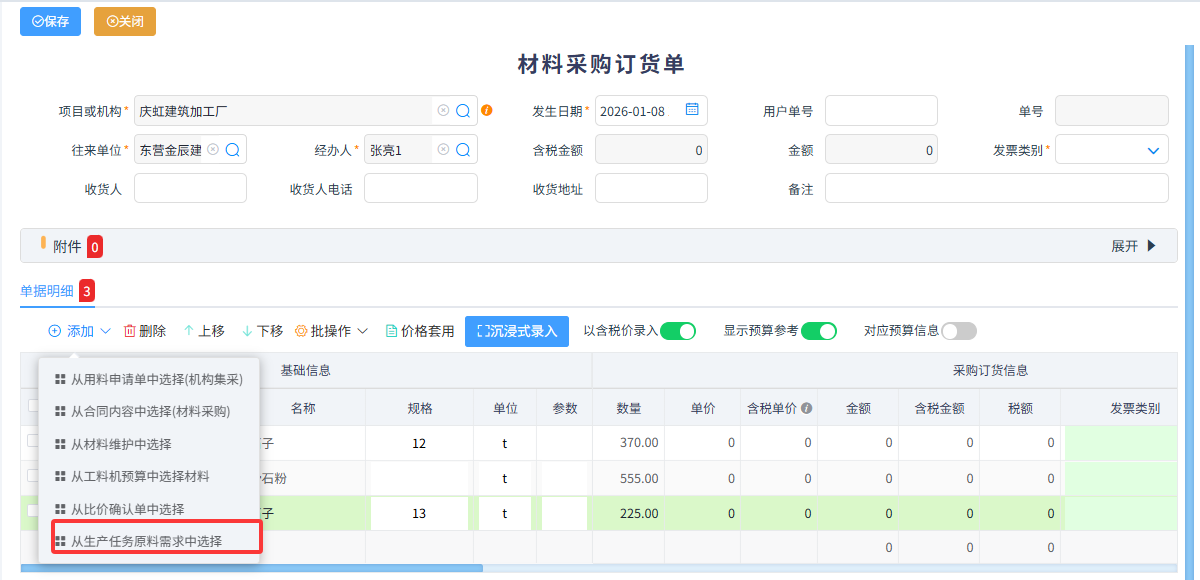Open the calendar picker for 发生日期
The image size is (1200, 580).
691,110
